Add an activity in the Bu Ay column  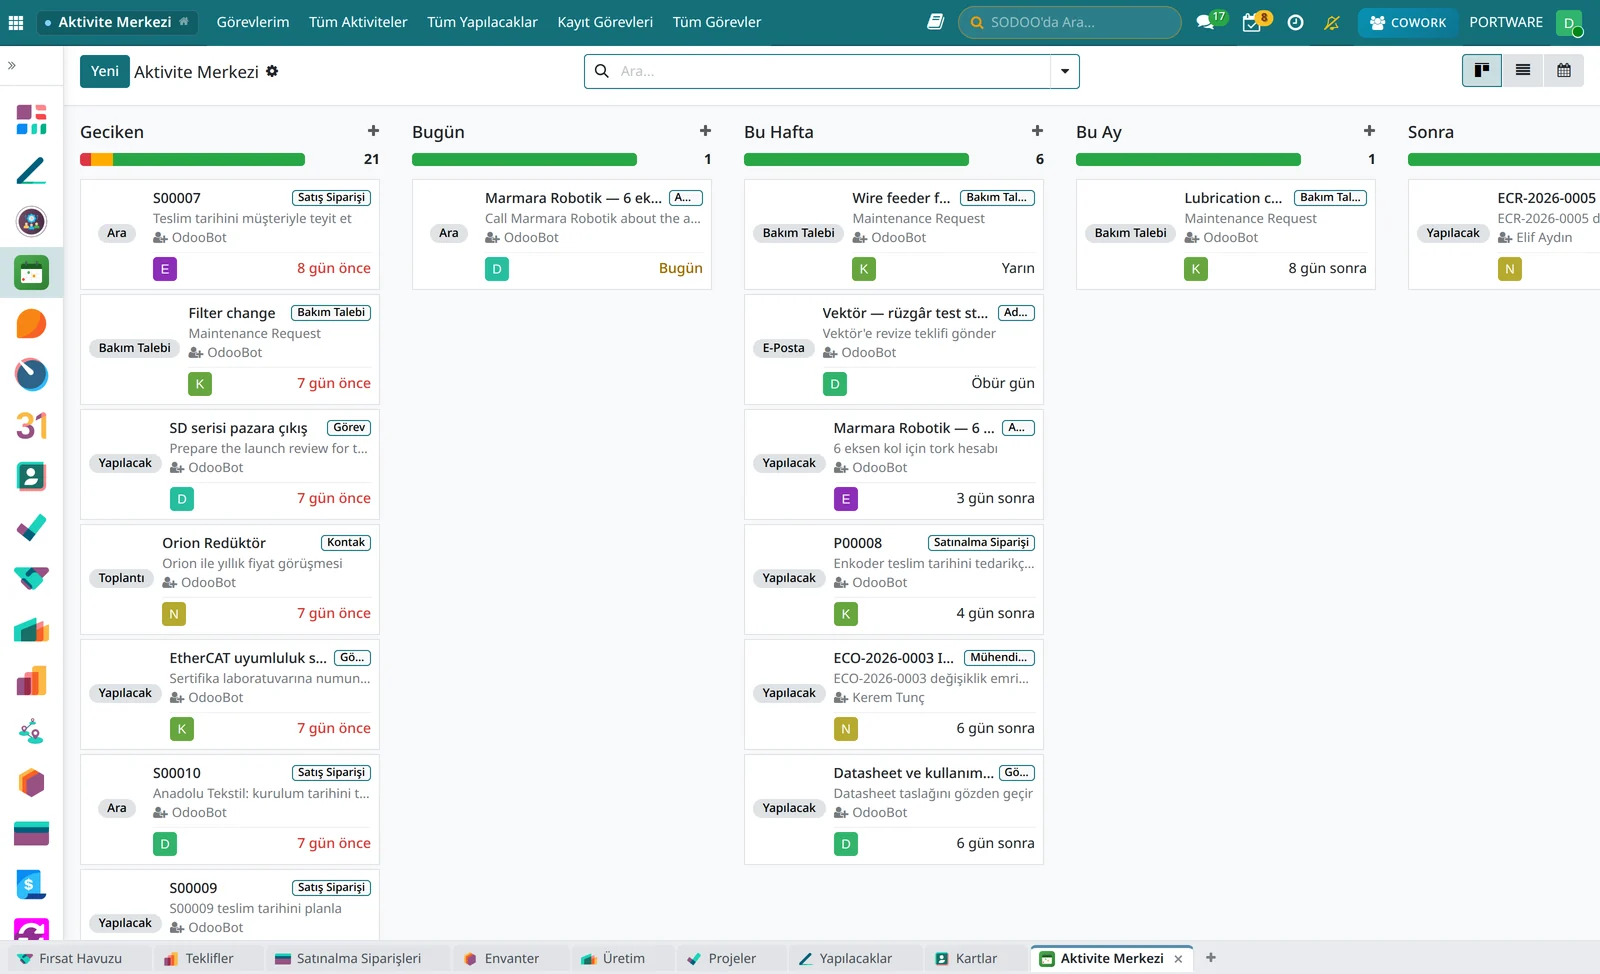point(1369,131)
